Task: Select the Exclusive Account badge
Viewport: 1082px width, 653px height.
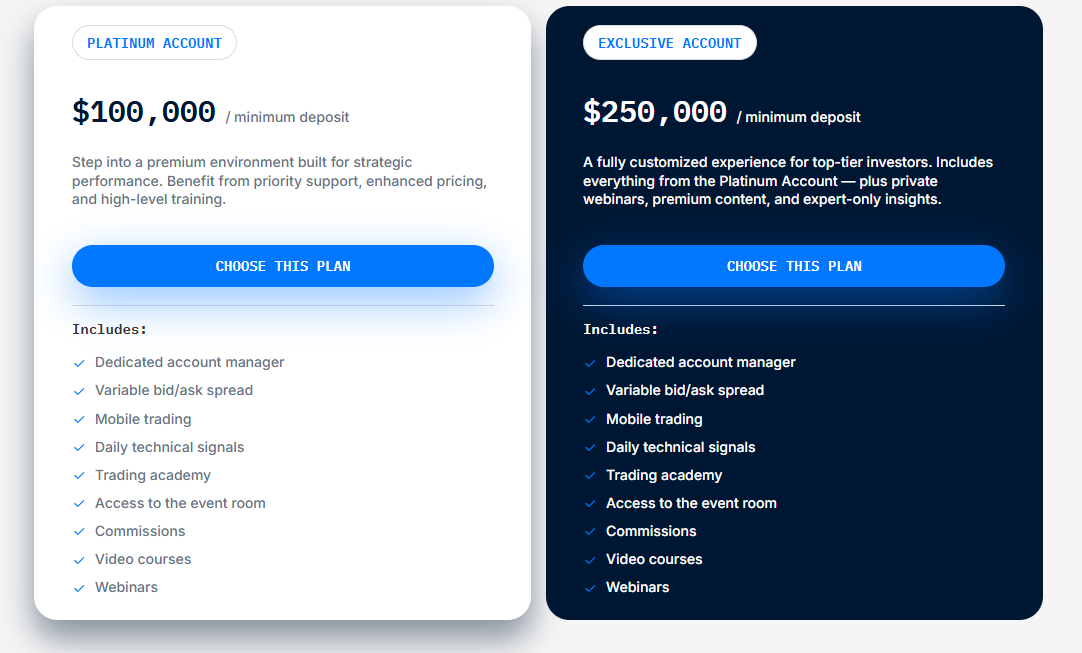Action: [670, 43]
